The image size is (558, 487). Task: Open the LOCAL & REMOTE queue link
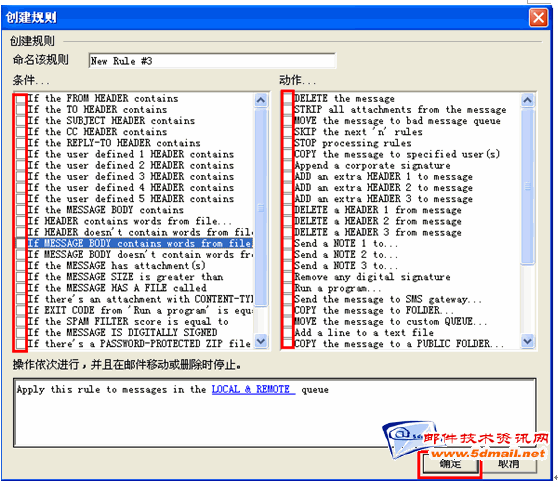(x=253, y=389)
